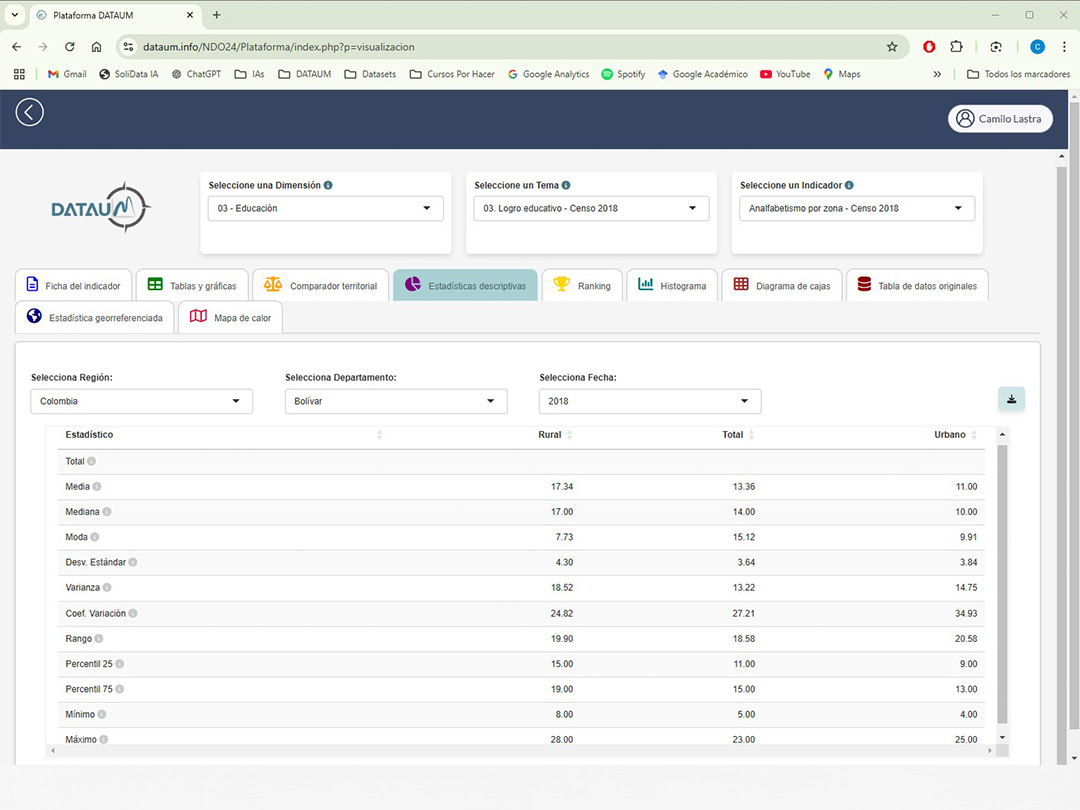Viewport: 1080px width, 810px height.
Task: Open the Selecciona Fecha dropdown
Action: tap(649, 401)
